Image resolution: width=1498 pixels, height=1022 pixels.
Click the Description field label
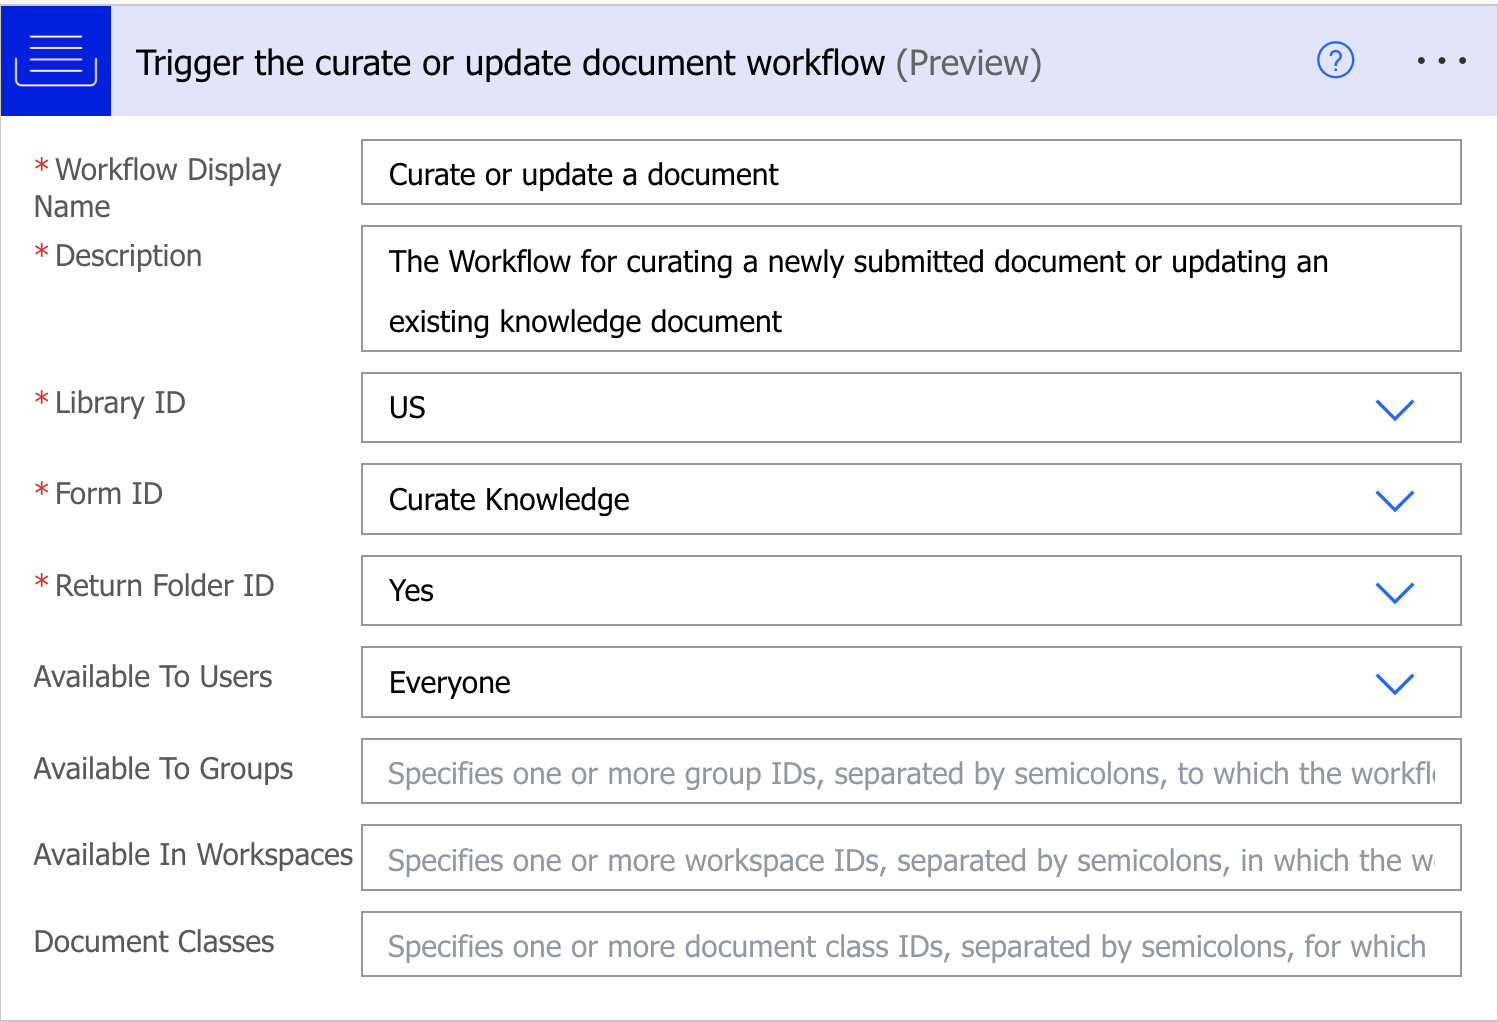(x=128, y=256)
